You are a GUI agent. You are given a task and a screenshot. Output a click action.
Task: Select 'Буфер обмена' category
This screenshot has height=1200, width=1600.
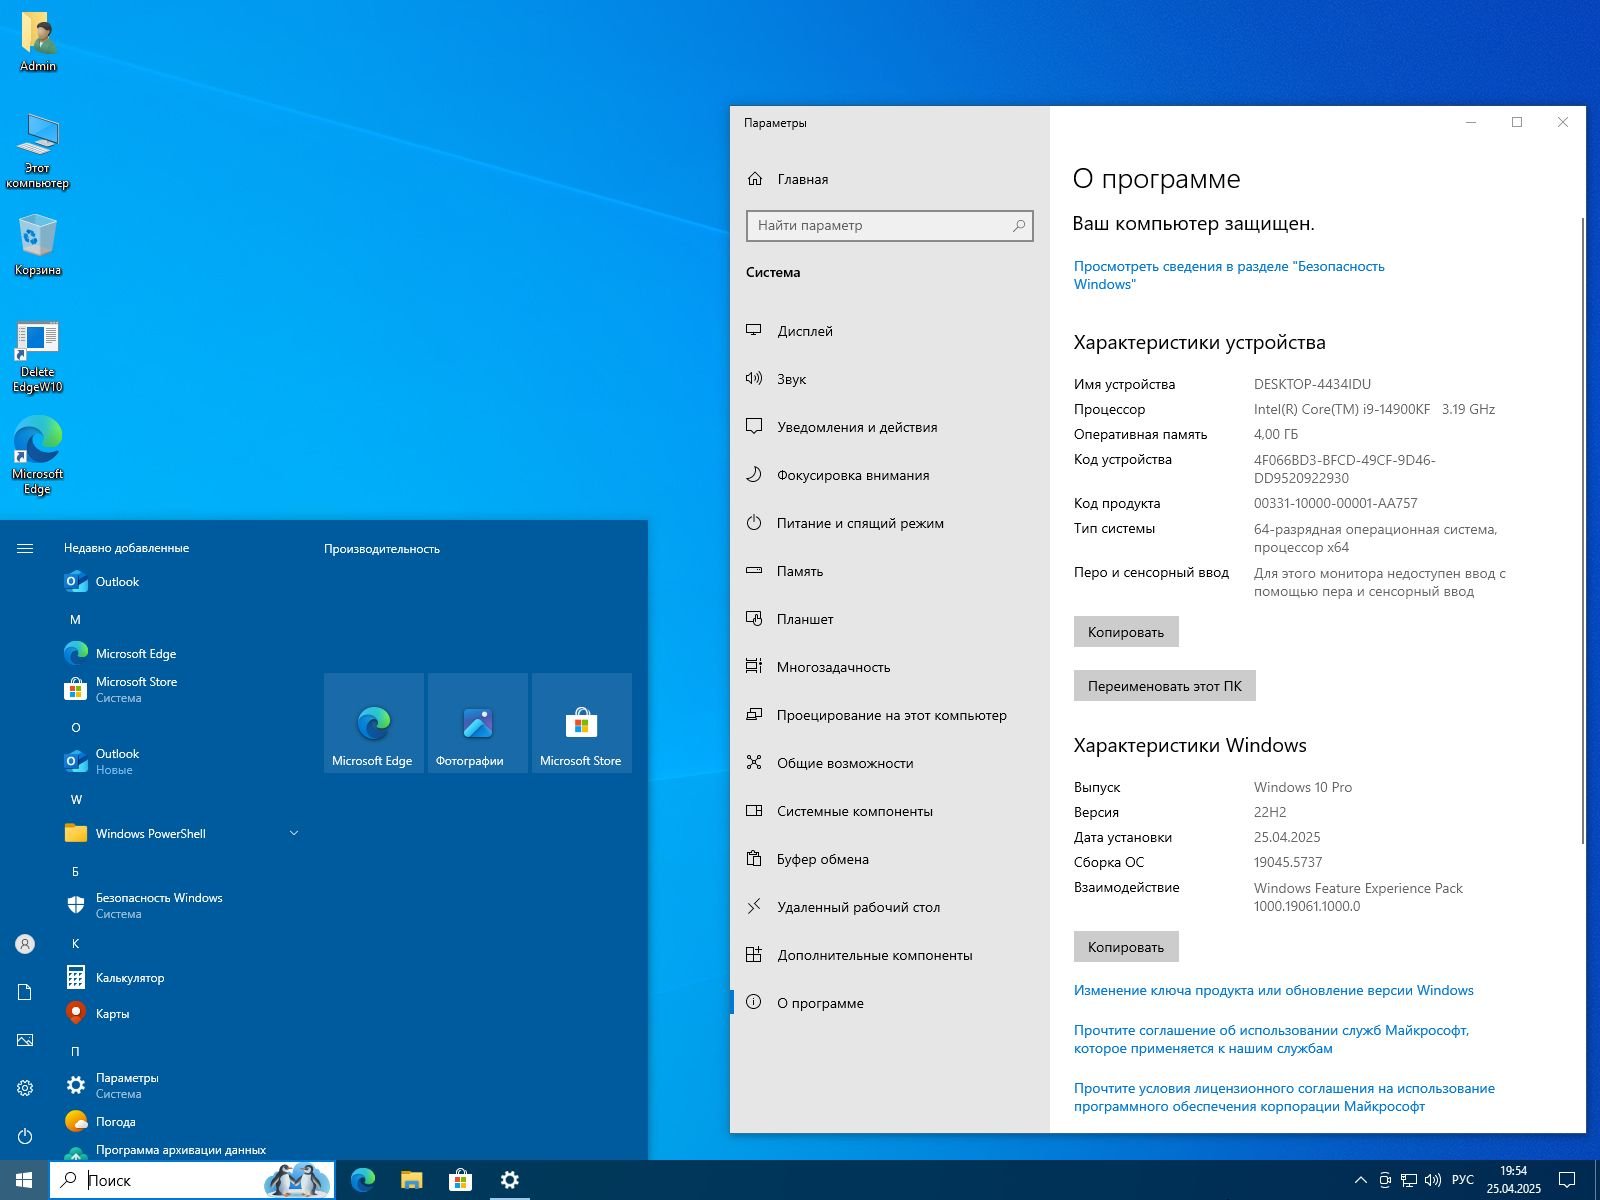point(889,859)
